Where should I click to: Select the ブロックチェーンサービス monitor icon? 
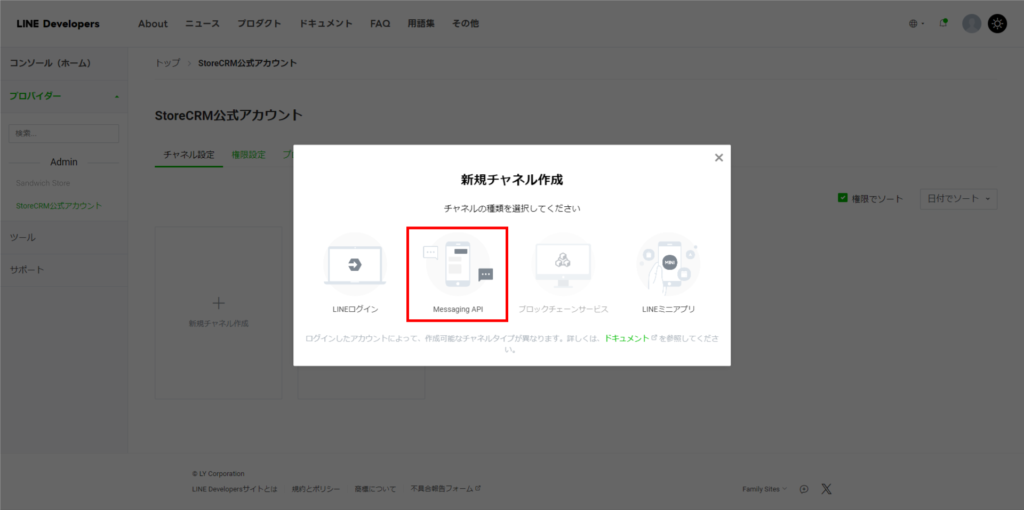[x=563, y=264]
